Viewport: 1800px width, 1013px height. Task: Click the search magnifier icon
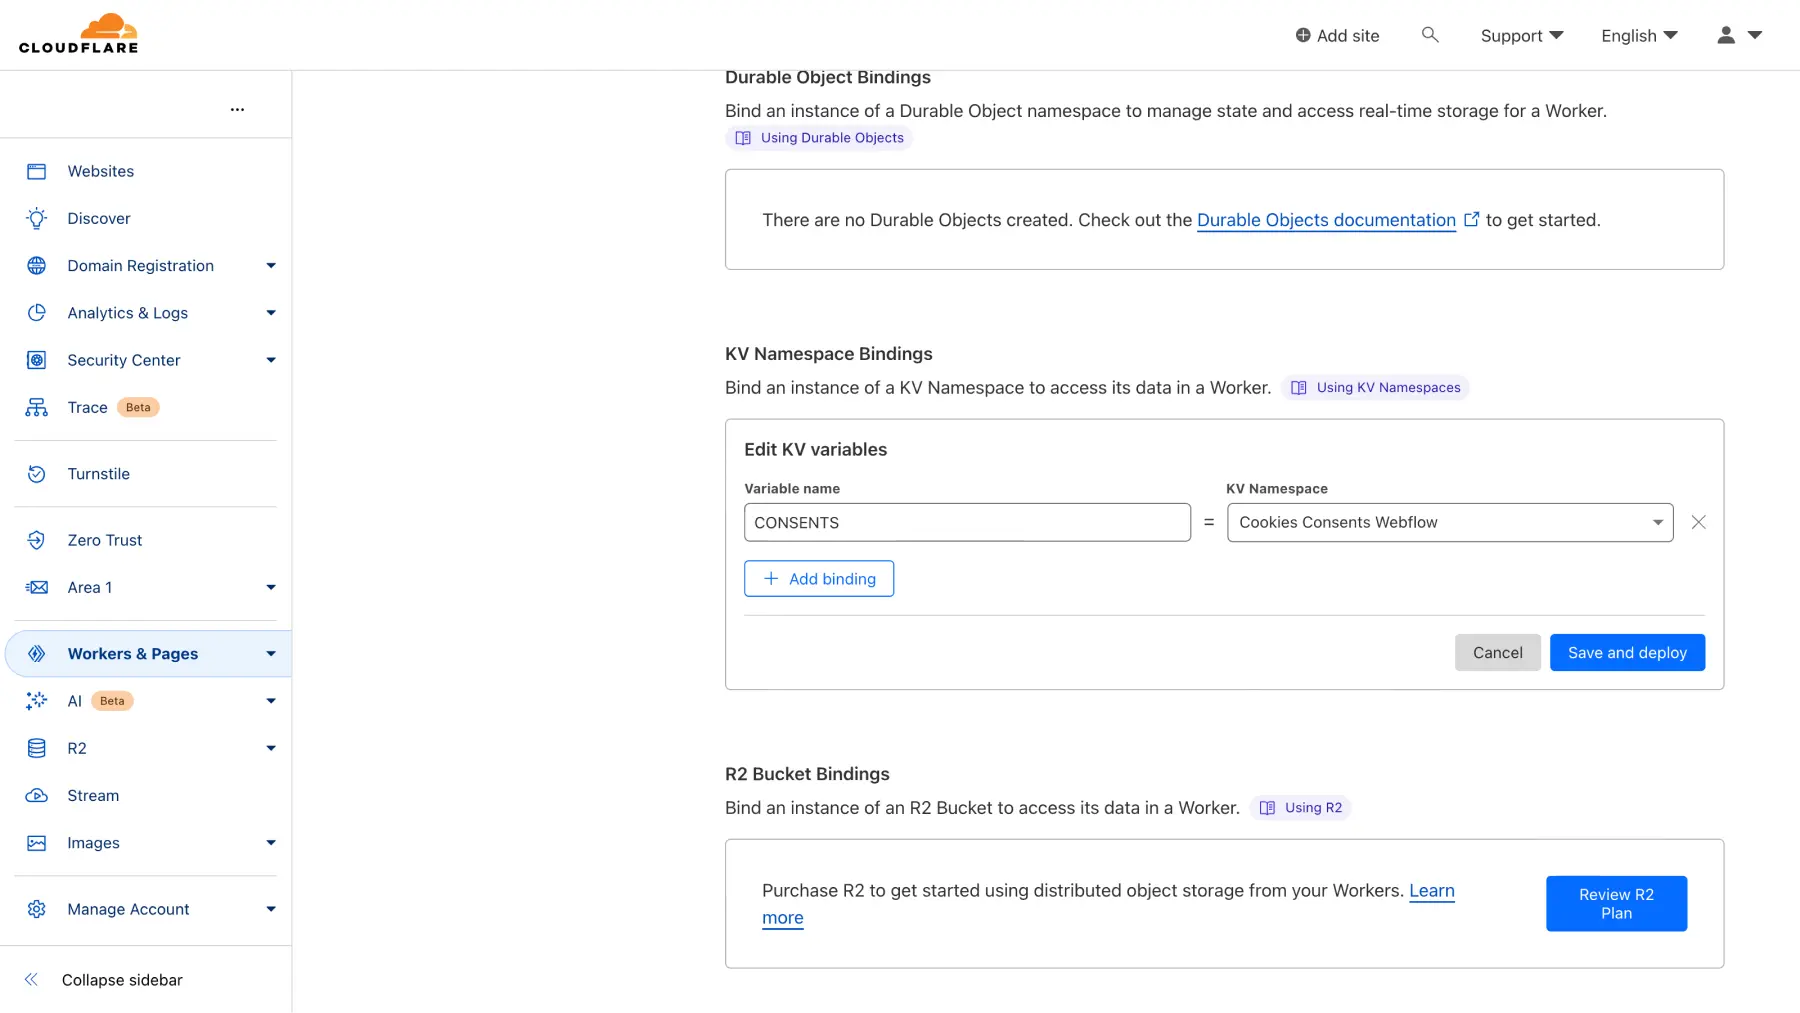coord(1430,35)
